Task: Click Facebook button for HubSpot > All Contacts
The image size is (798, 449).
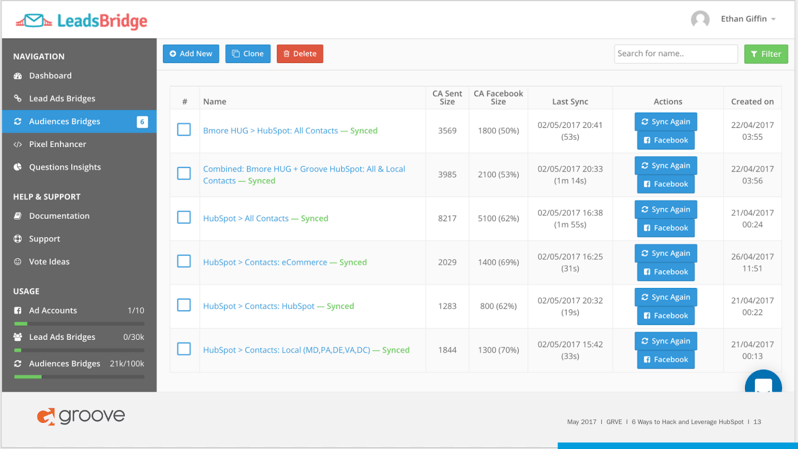Action: coord(666,228)
